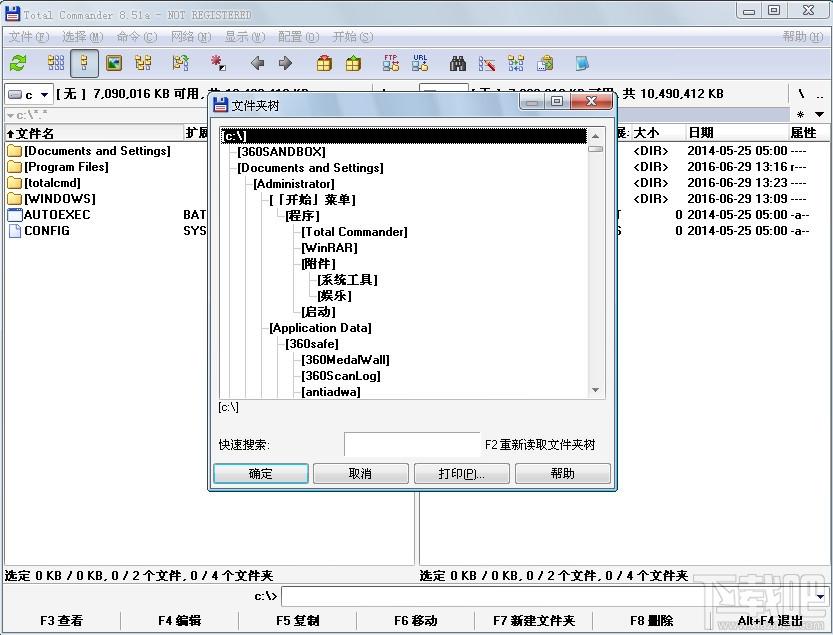Open the 文件(F) menu
The height and width of the screenshot is (635, 833).
click(29, 37)
